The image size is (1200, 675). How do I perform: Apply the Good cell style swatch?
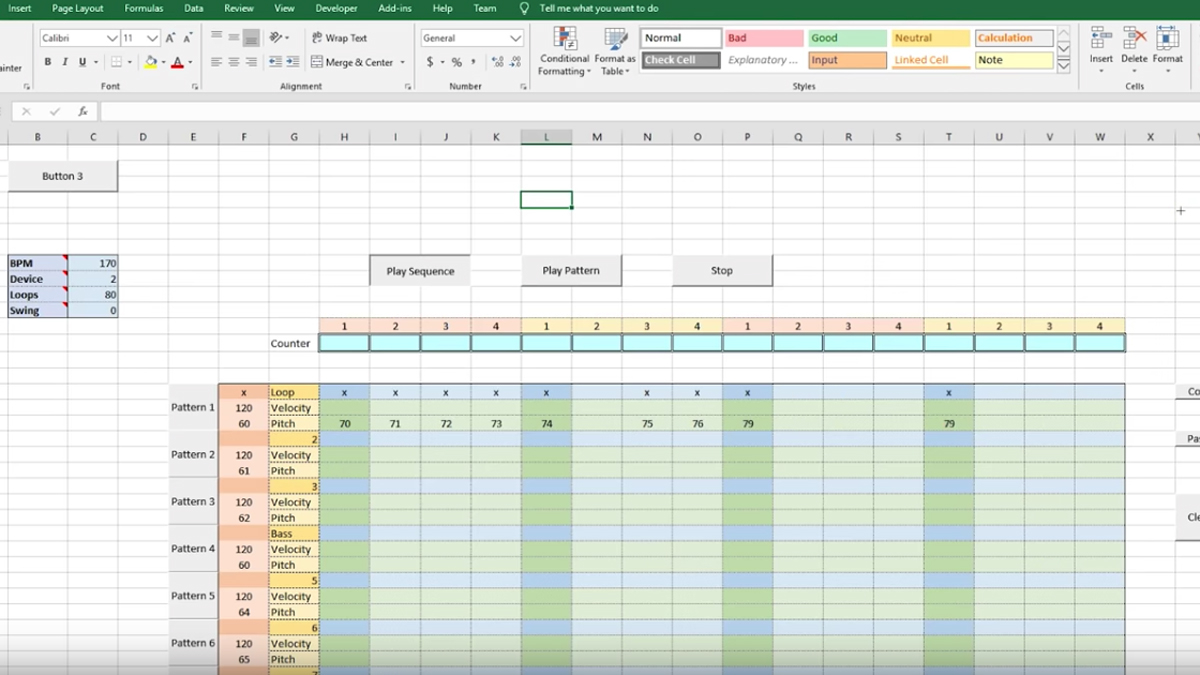click(846, 38)
